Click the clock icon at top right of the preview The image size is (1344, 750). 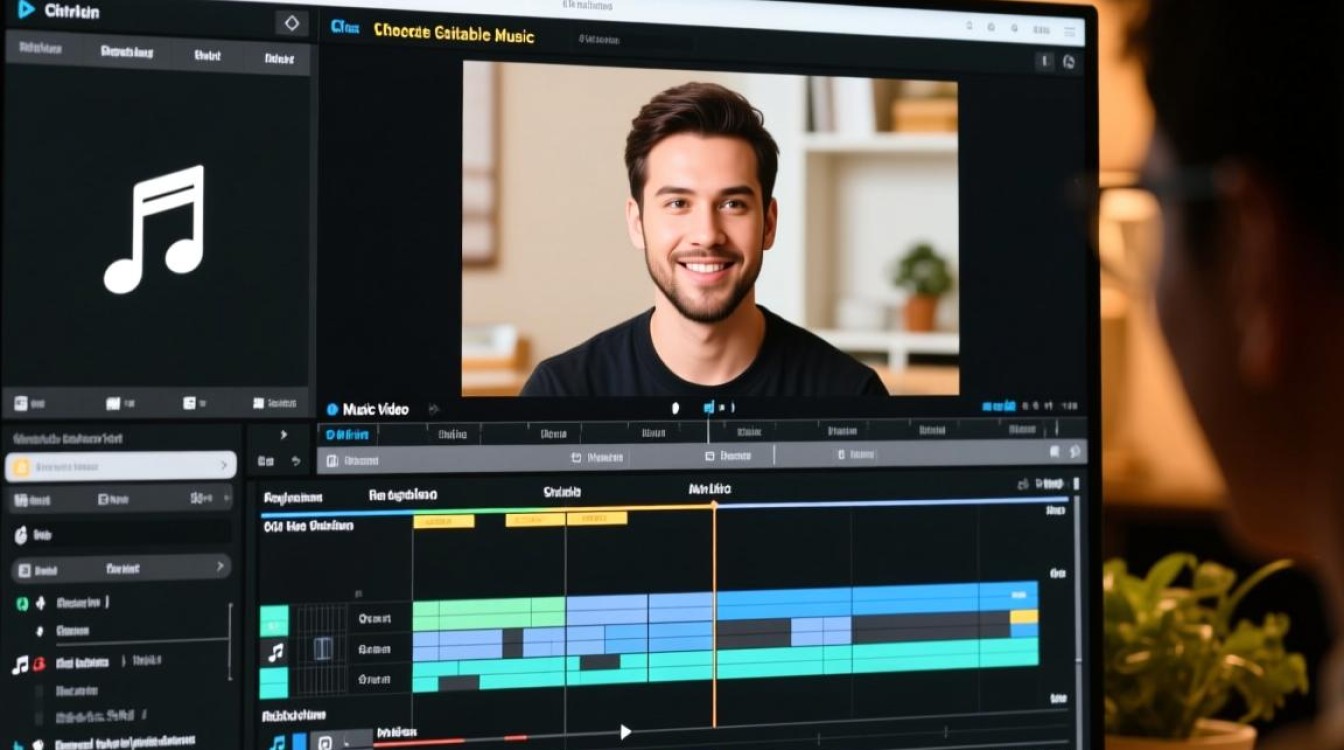pyautogui.click(x=1068, y=62)
